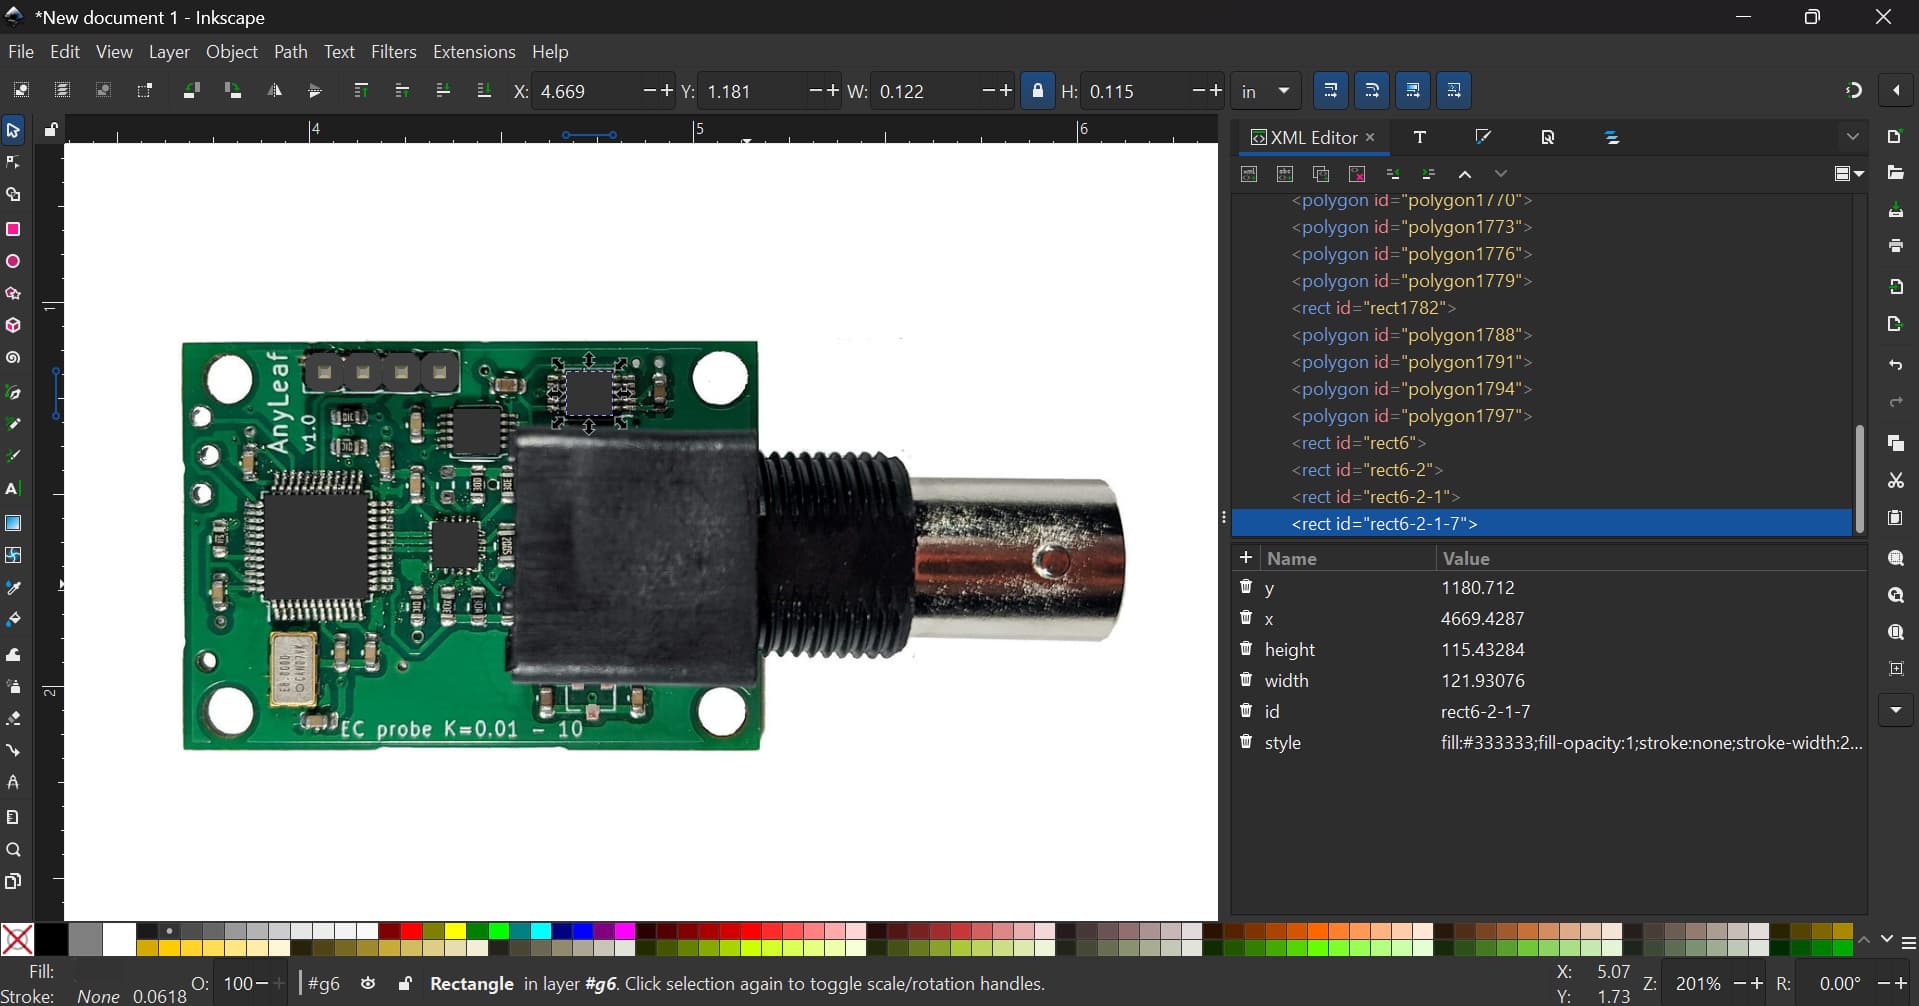Expand docked panel tabs chevron

click(x=1853, y=137)
